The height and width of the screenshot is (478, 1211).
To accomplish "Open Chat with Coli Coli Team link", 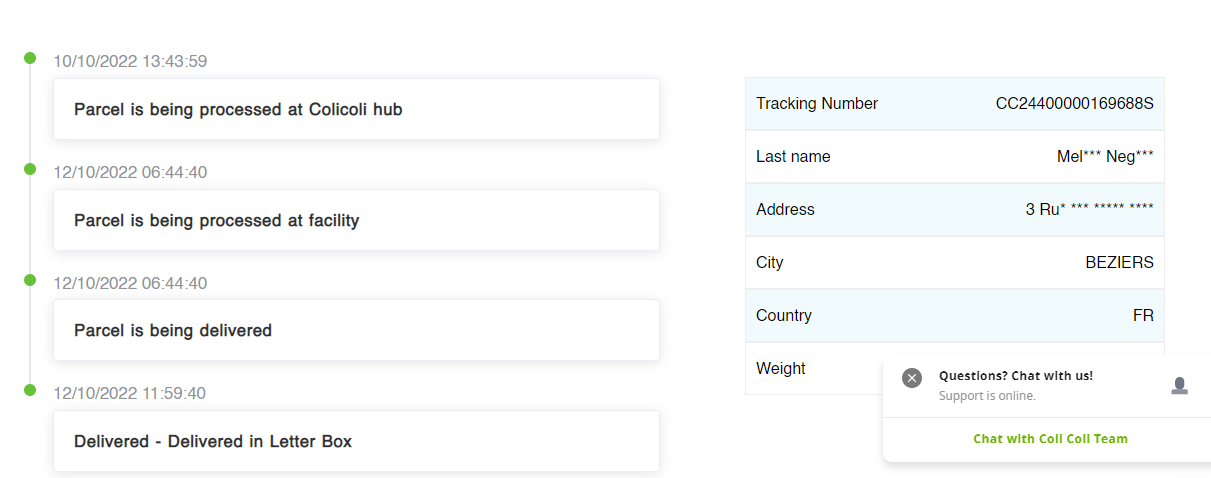I will pos(1050,439).
